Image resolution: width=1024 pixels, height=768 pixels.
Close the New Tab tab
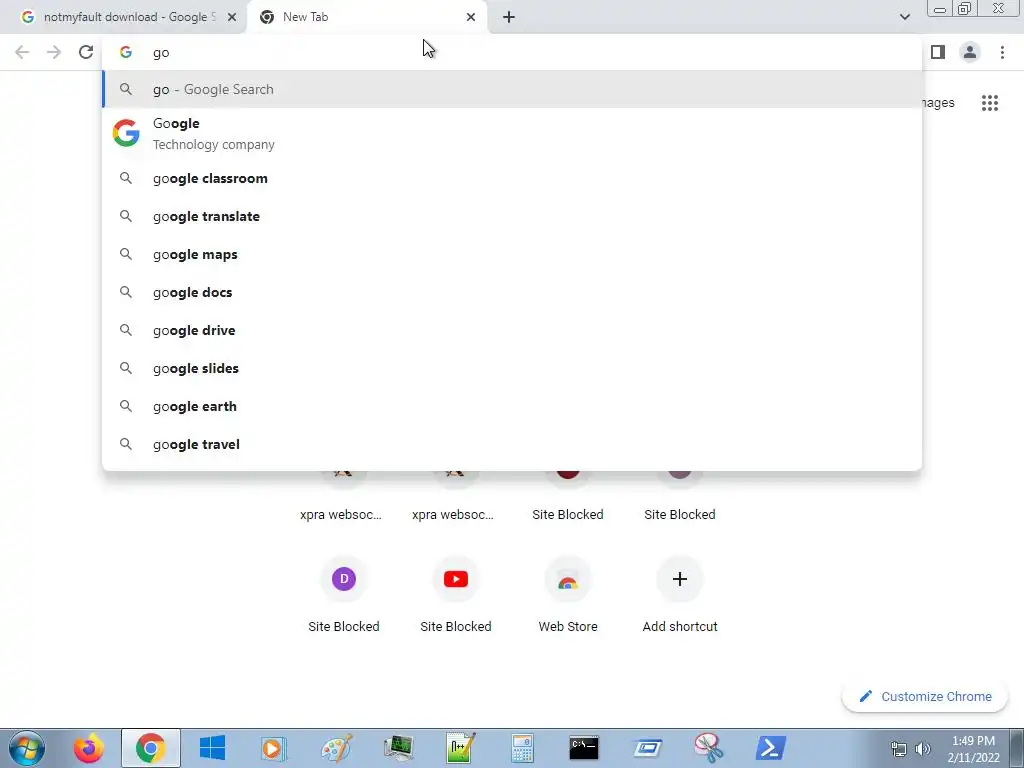click(x=471, y=17)
